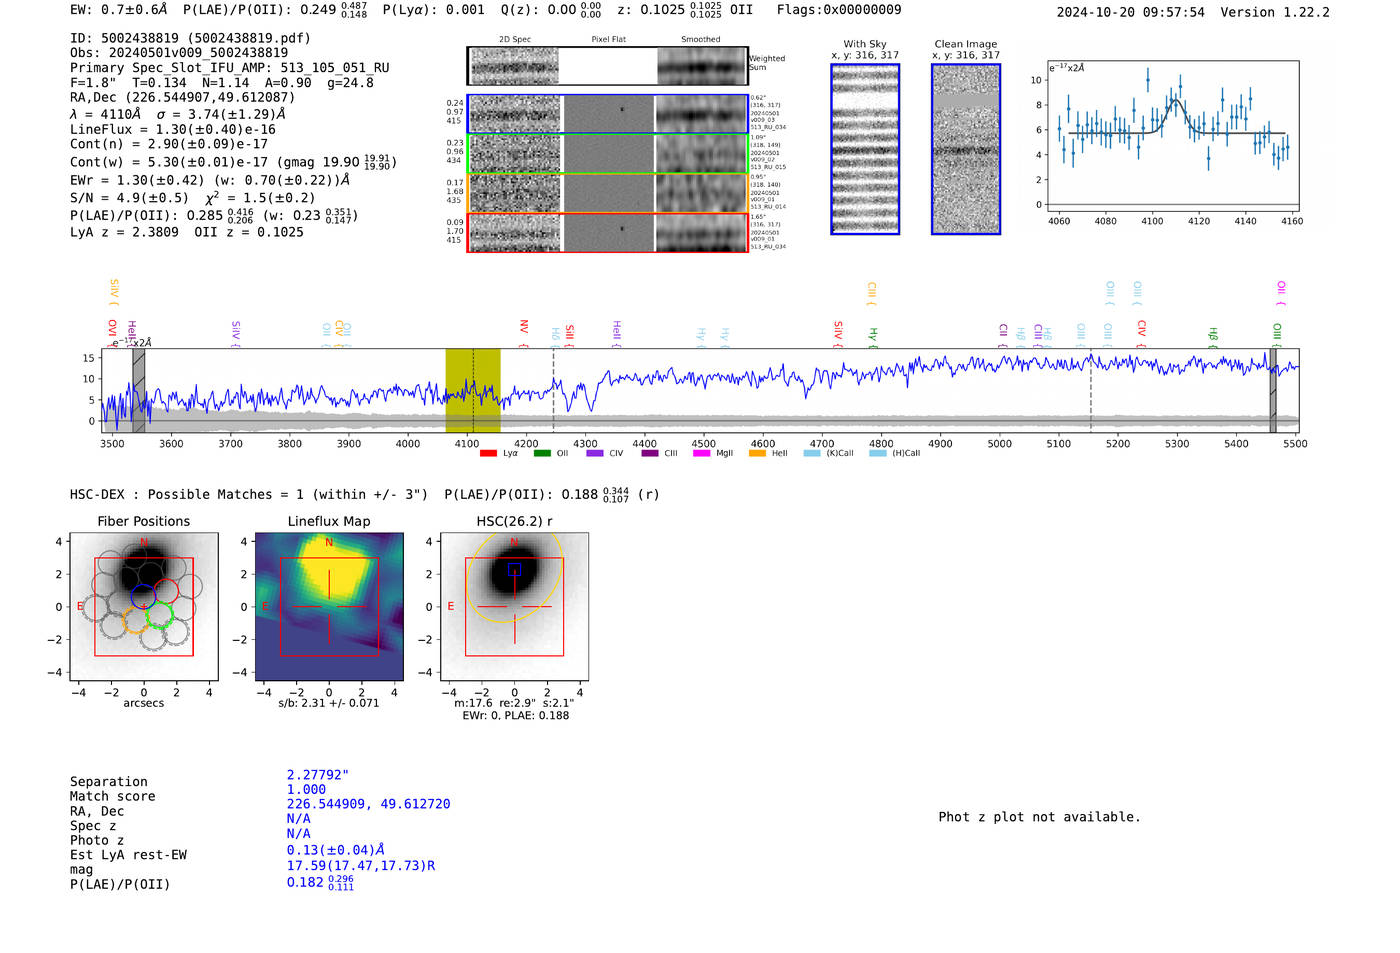The image size is (1400, 953).
Task: Open the With Sky cutout image
Action: coord(865,149)
